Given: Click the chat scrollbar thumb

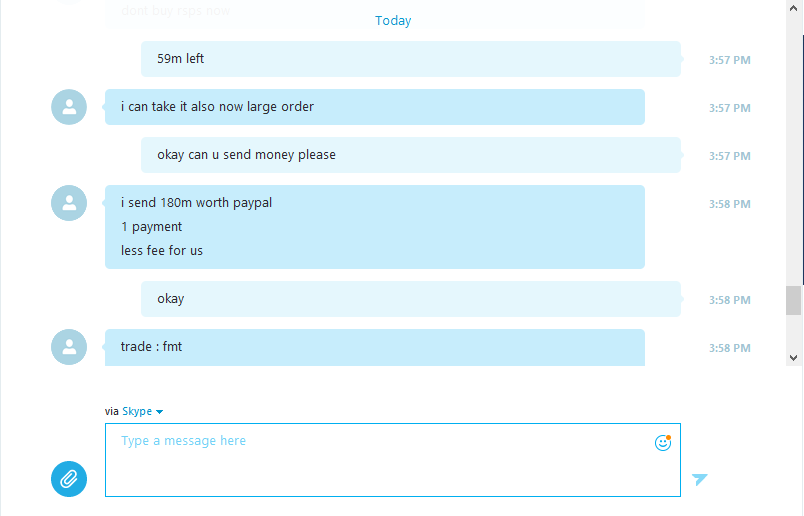Looking at the screenshot, I should 793,300.
